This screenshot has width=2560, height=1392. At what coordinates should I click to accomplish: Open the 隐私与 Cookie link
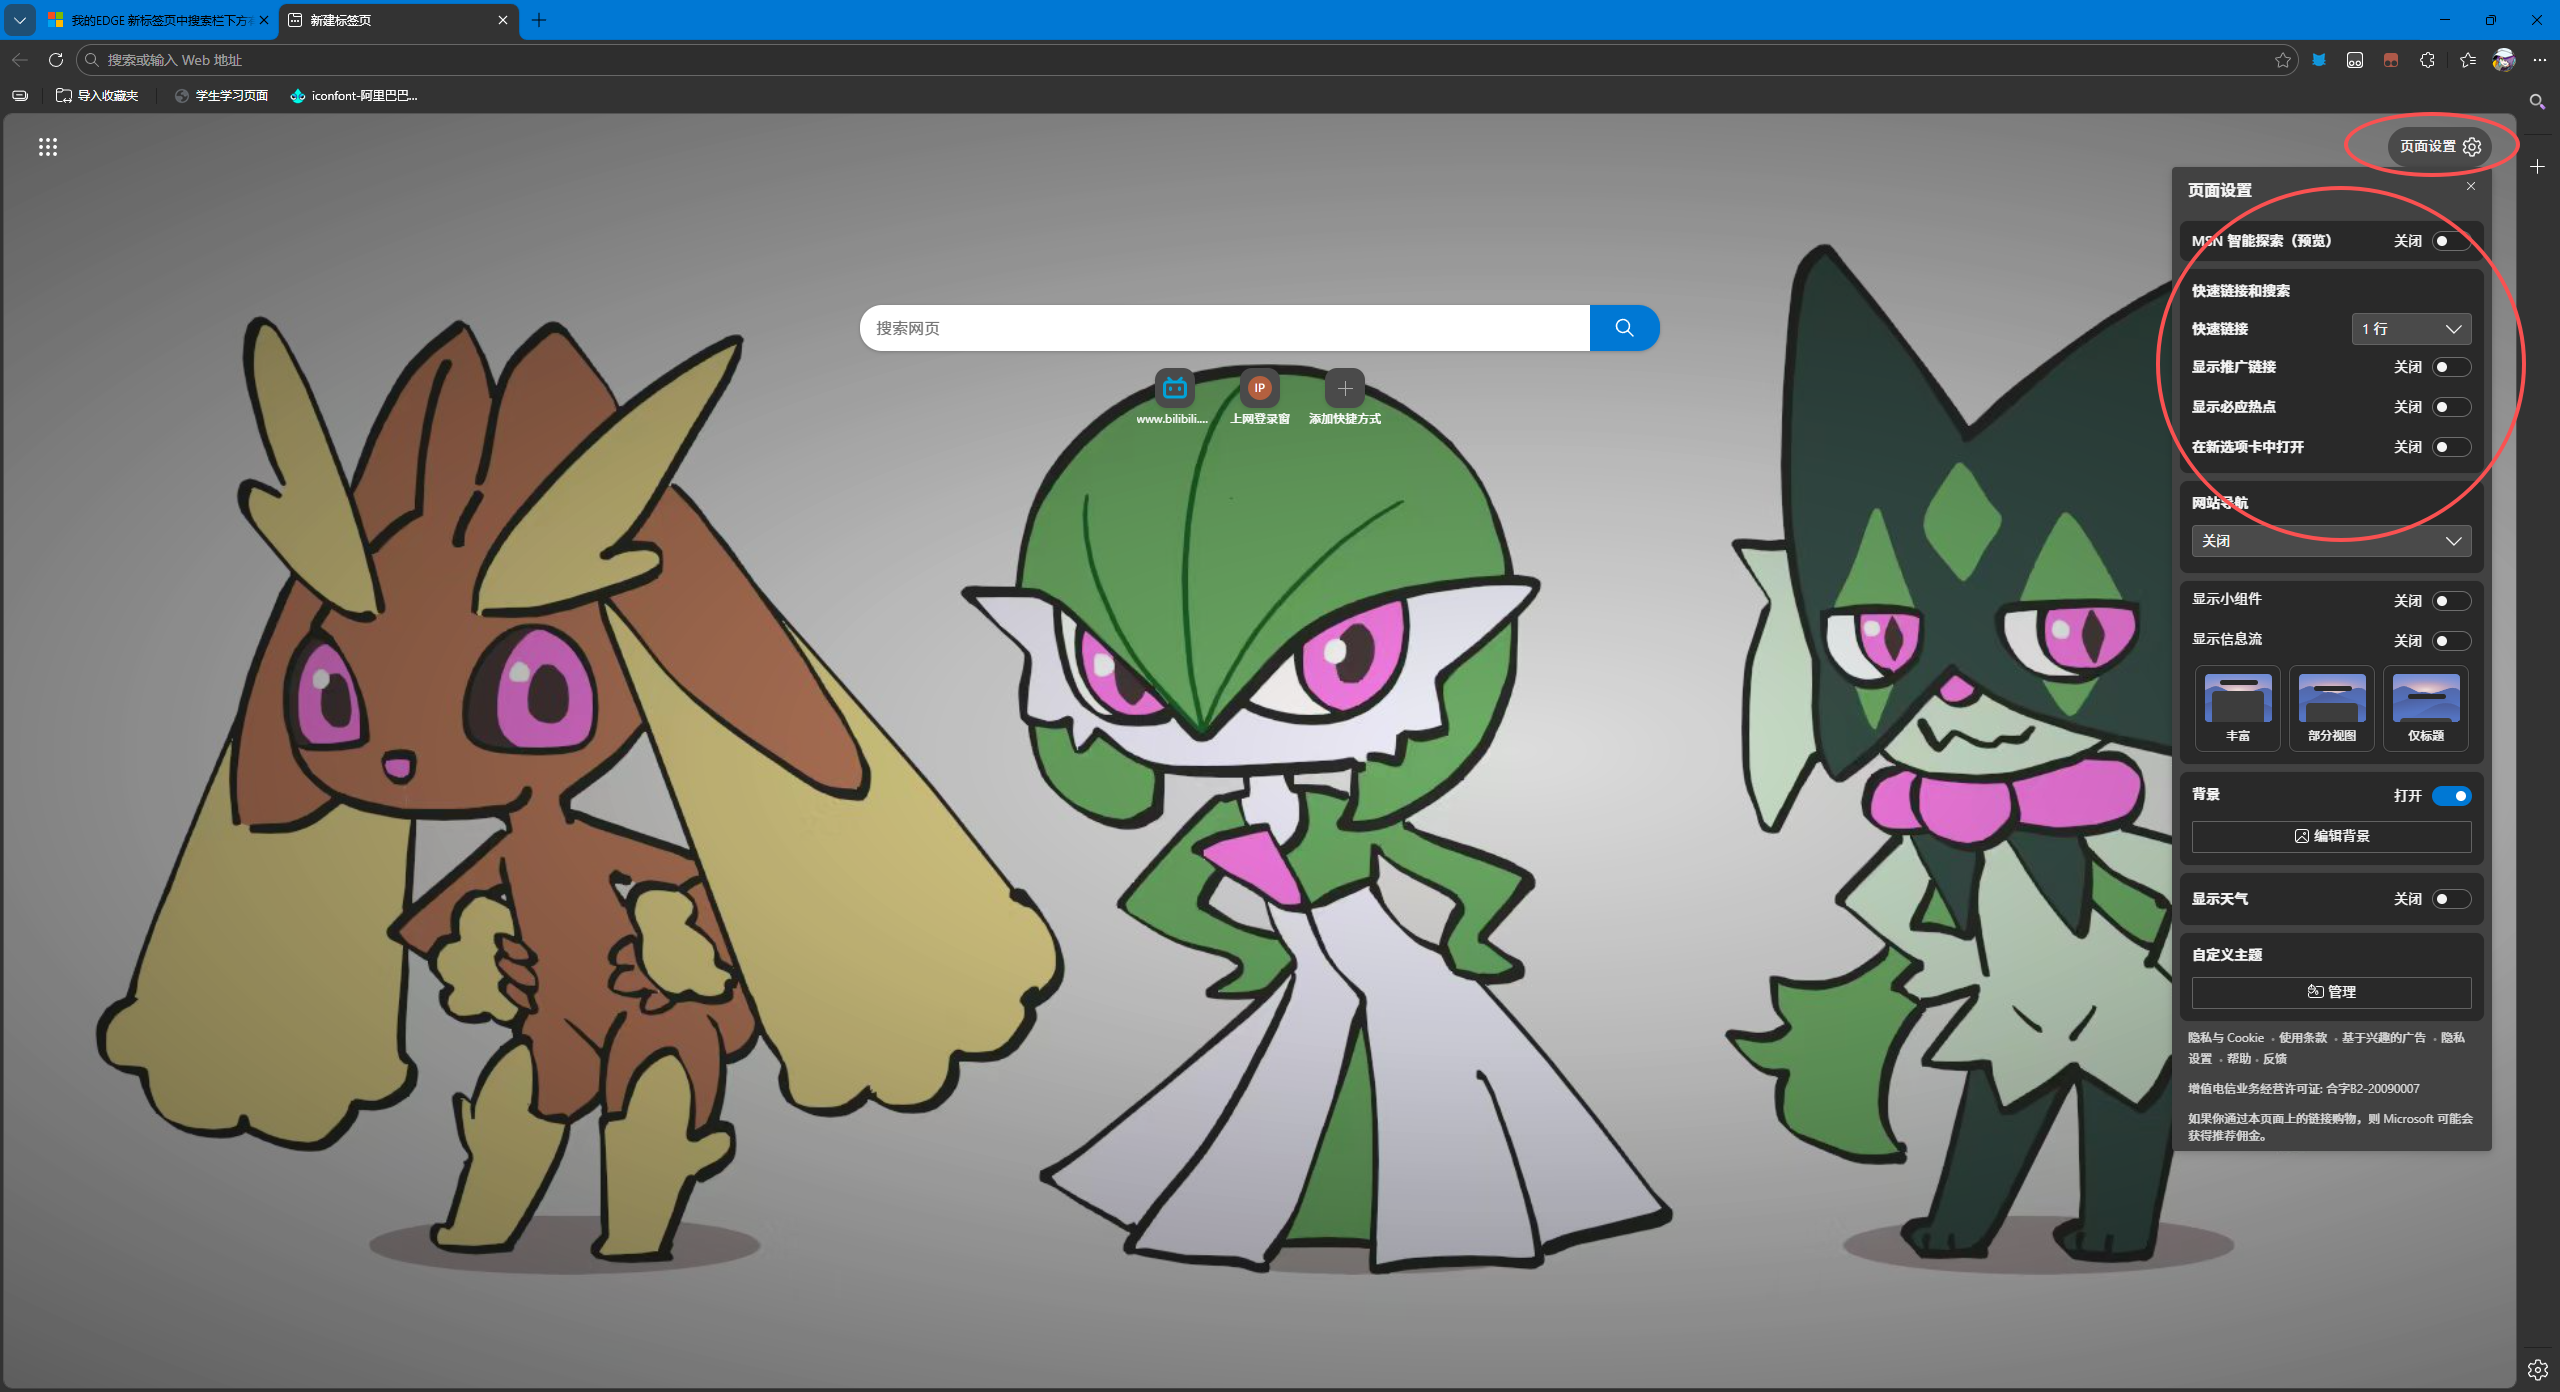2225,1038
